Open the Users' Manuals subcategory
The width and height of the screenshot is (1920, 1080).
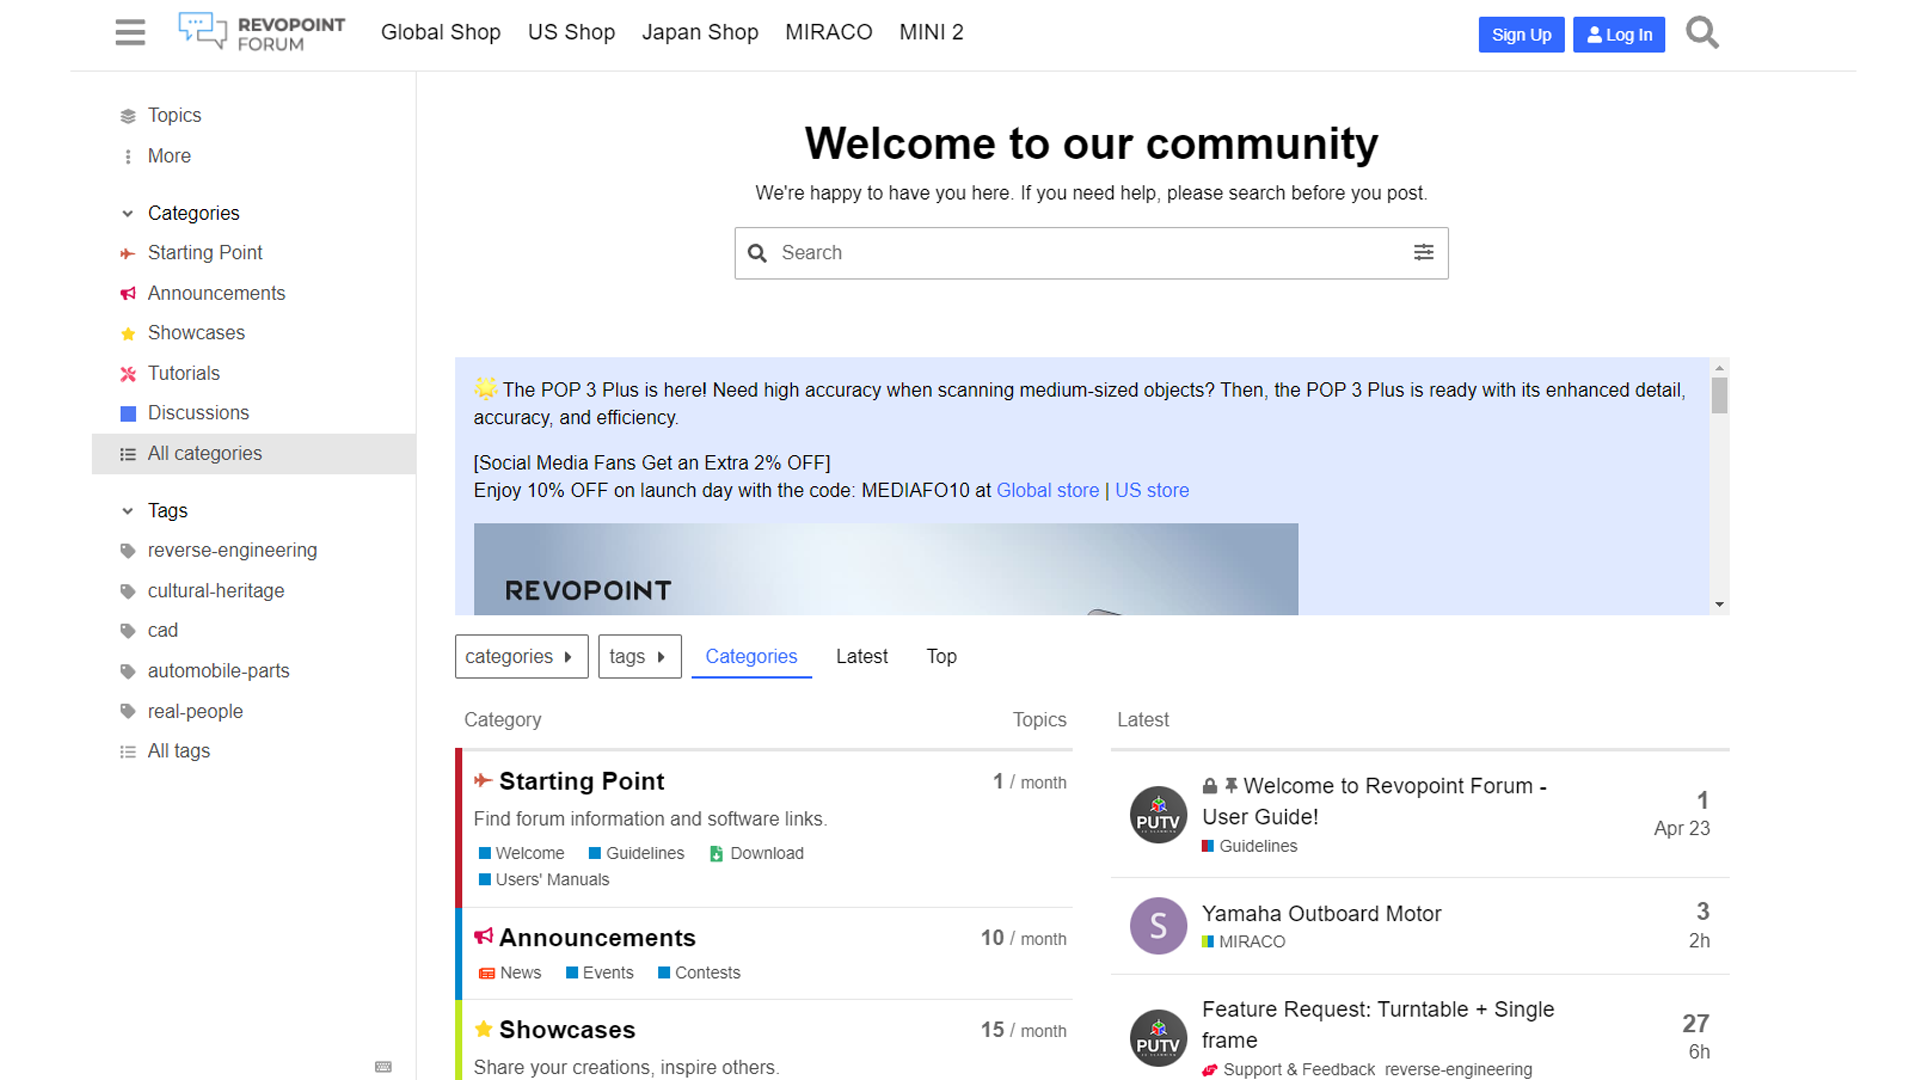click(x=543, y=880)
